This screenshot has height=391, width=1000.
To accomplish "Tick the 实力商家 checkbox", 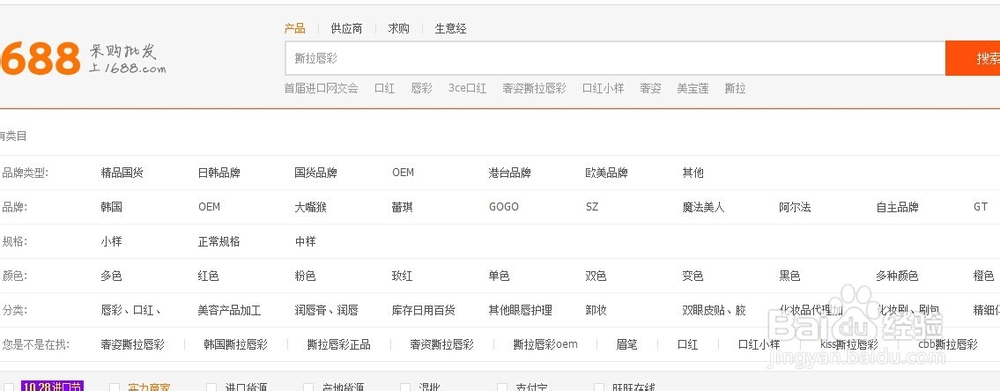I will click(115, 387).
